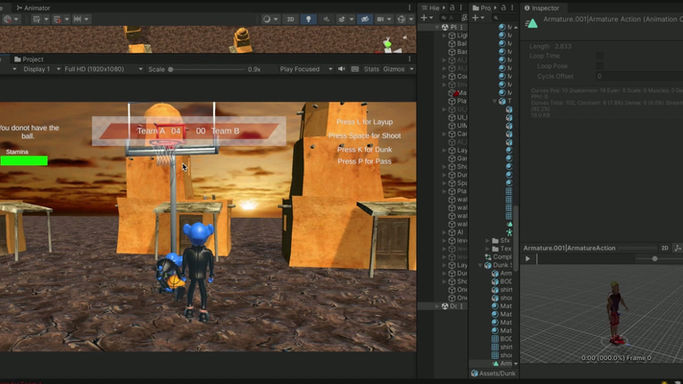Open Scene gizmos globe icon
The image size is (683, 384).
pyautogui.click(x=402, y=19)
